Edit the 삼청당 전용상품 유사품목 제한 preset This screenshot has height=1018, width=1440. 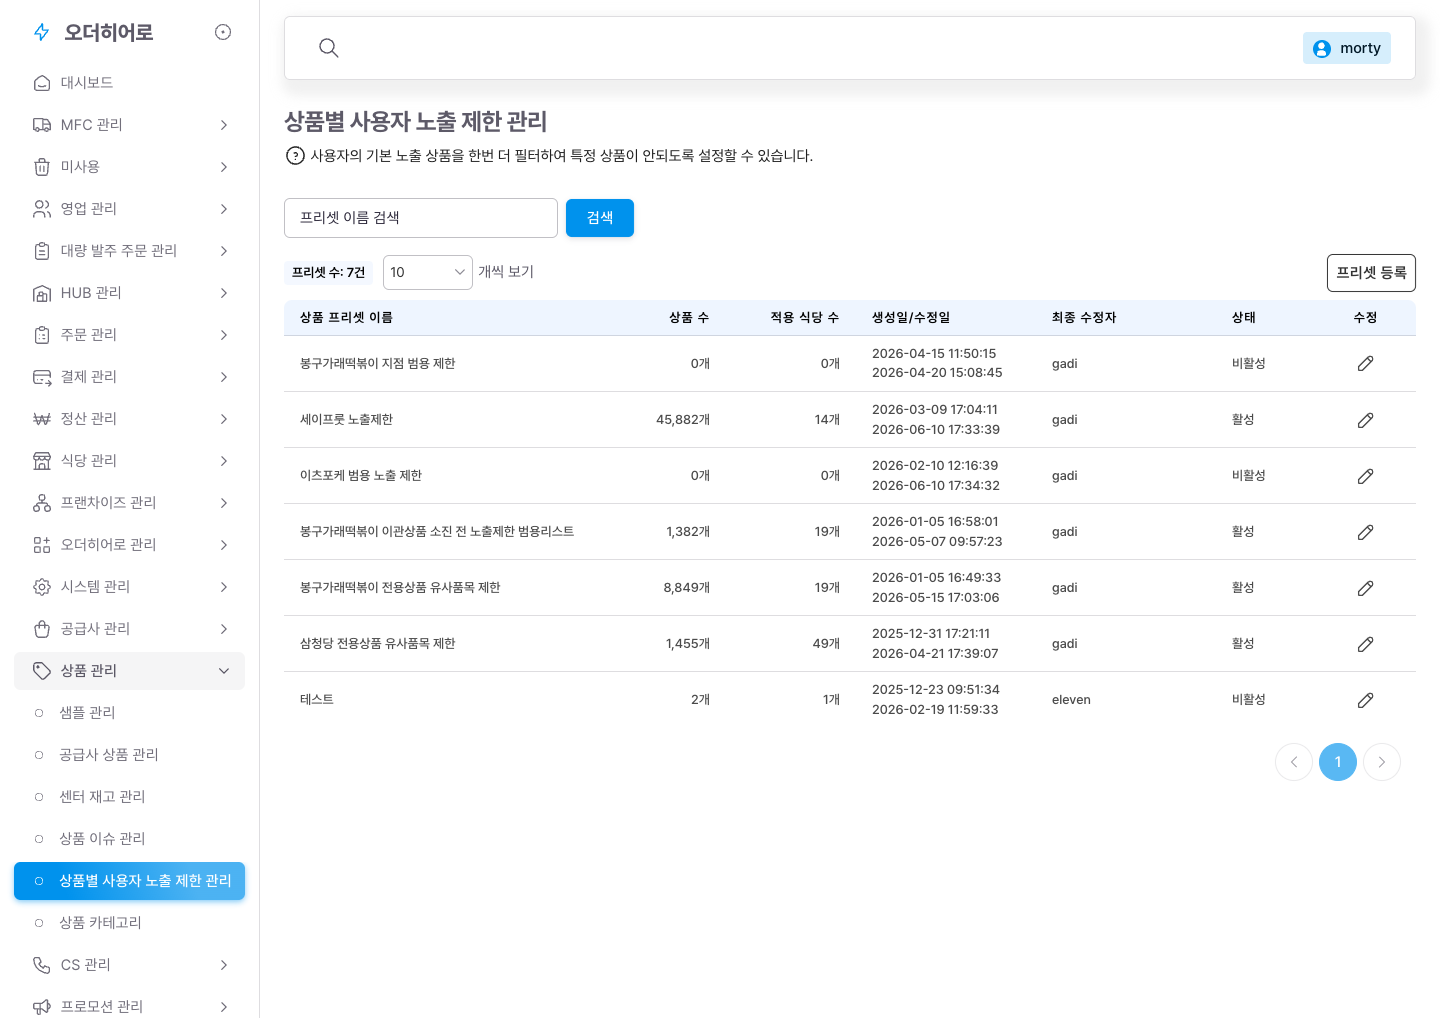(x=1365, y=644)
